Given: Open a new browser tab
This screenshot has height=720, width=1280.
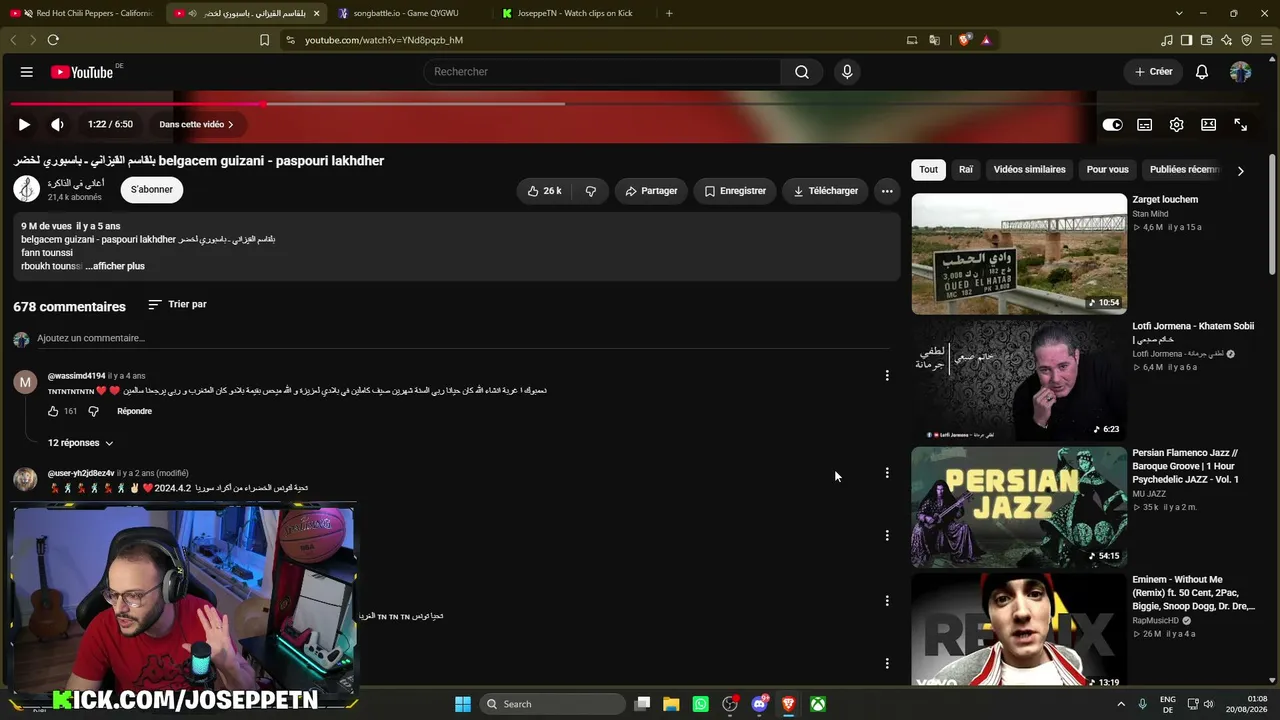Looking at the screenshot, I should coord(669,13).
